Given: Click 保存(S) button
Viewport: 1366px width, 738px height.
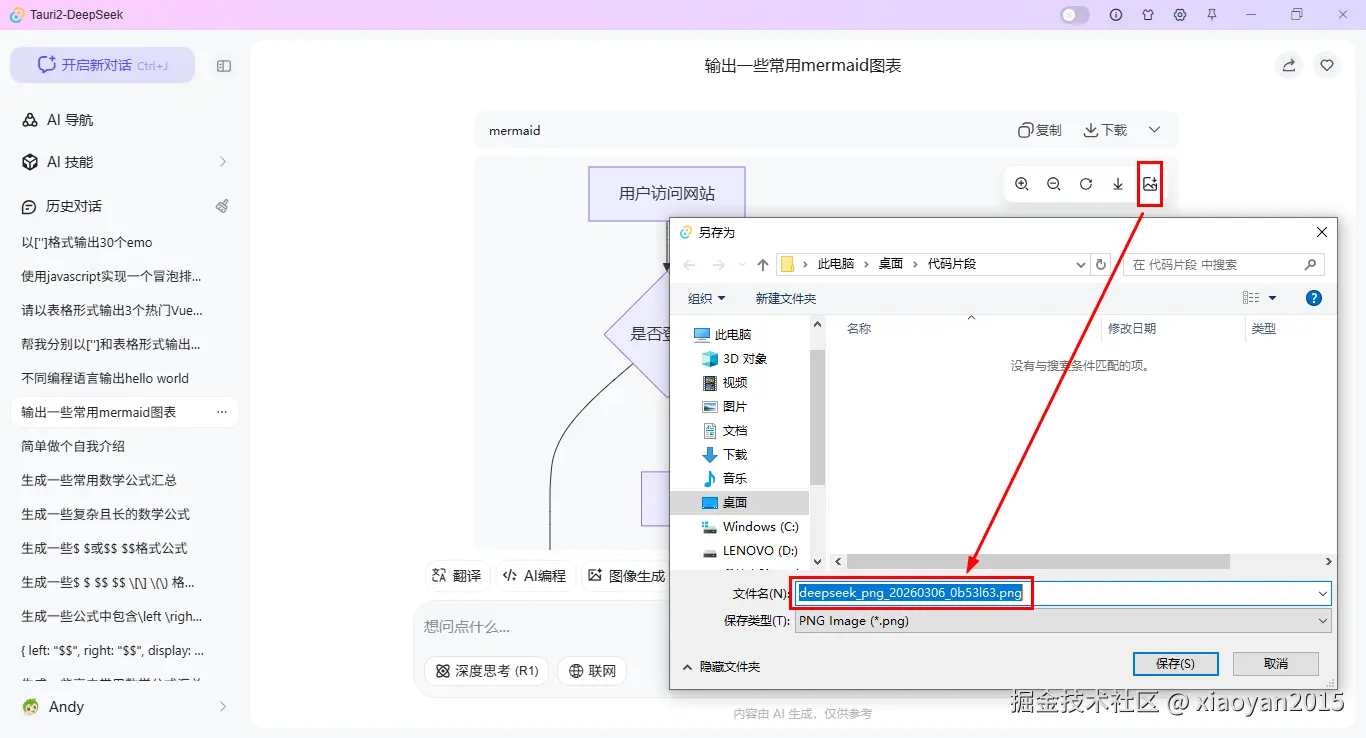Looking at the screenshot, I should (1175, 663).
